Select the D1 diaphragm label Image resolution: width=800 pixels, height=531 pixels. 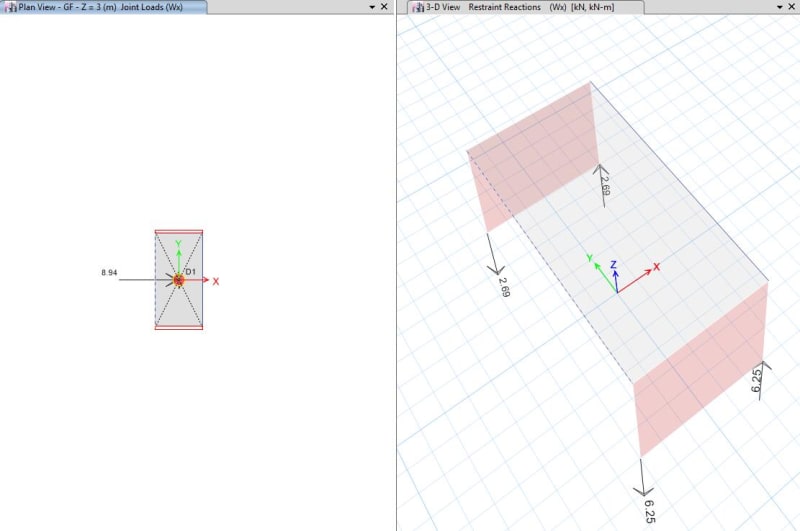click(x=190, y=272)
